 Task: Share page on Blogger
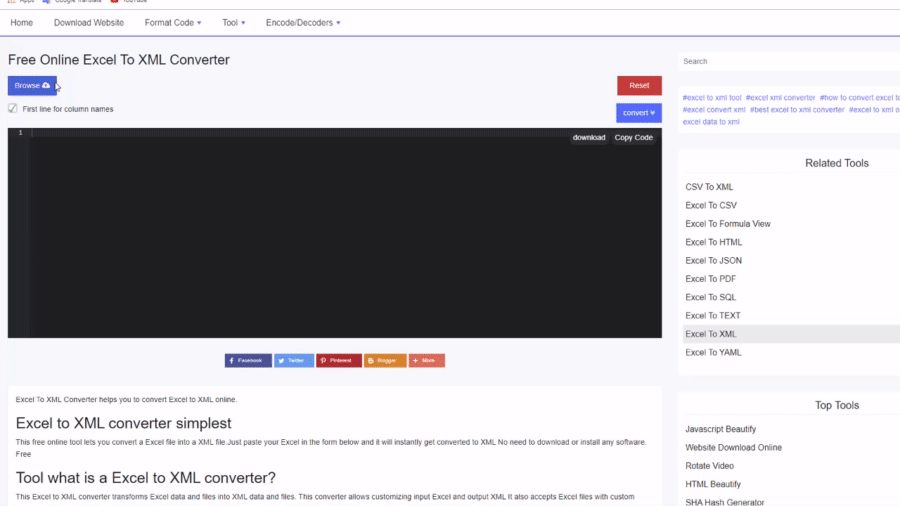tap(385, 360)
